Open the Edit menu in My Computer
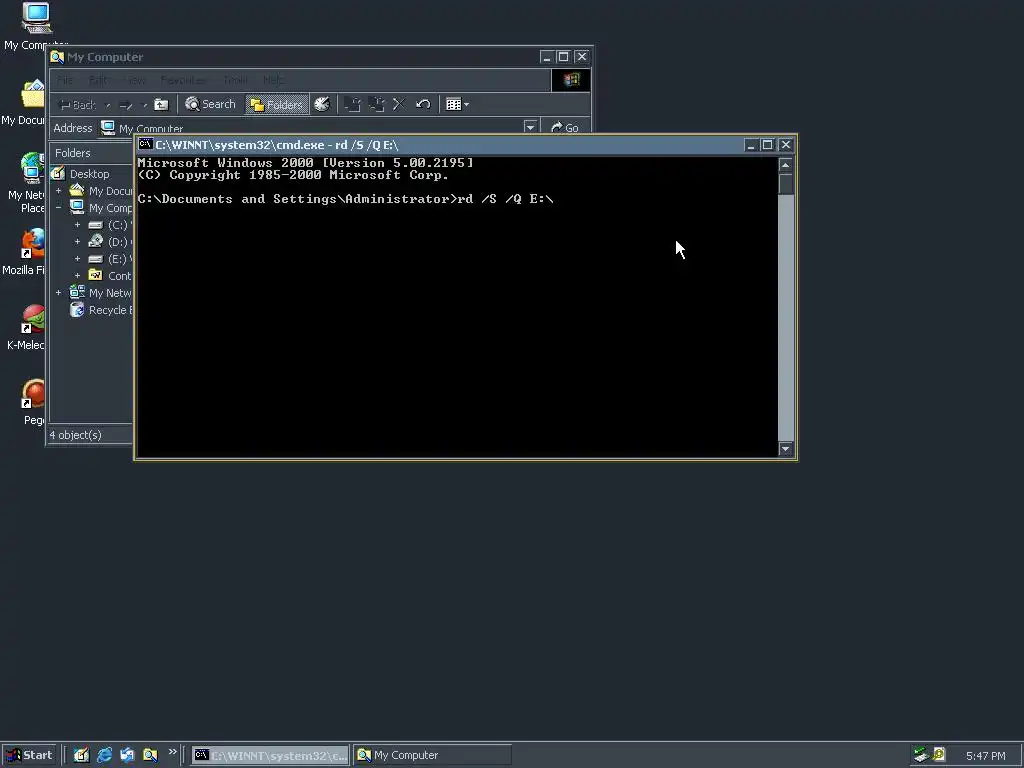This screenshot has height=768, width=1024. (x=98, y=80)
